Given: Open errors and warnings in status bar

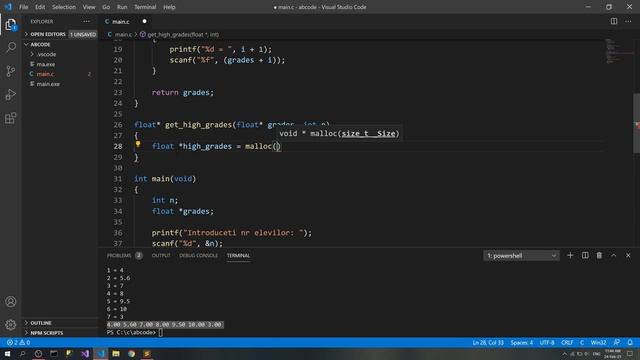Looking at the screenshot, I should pyautogui.click(x=18, y=342).
